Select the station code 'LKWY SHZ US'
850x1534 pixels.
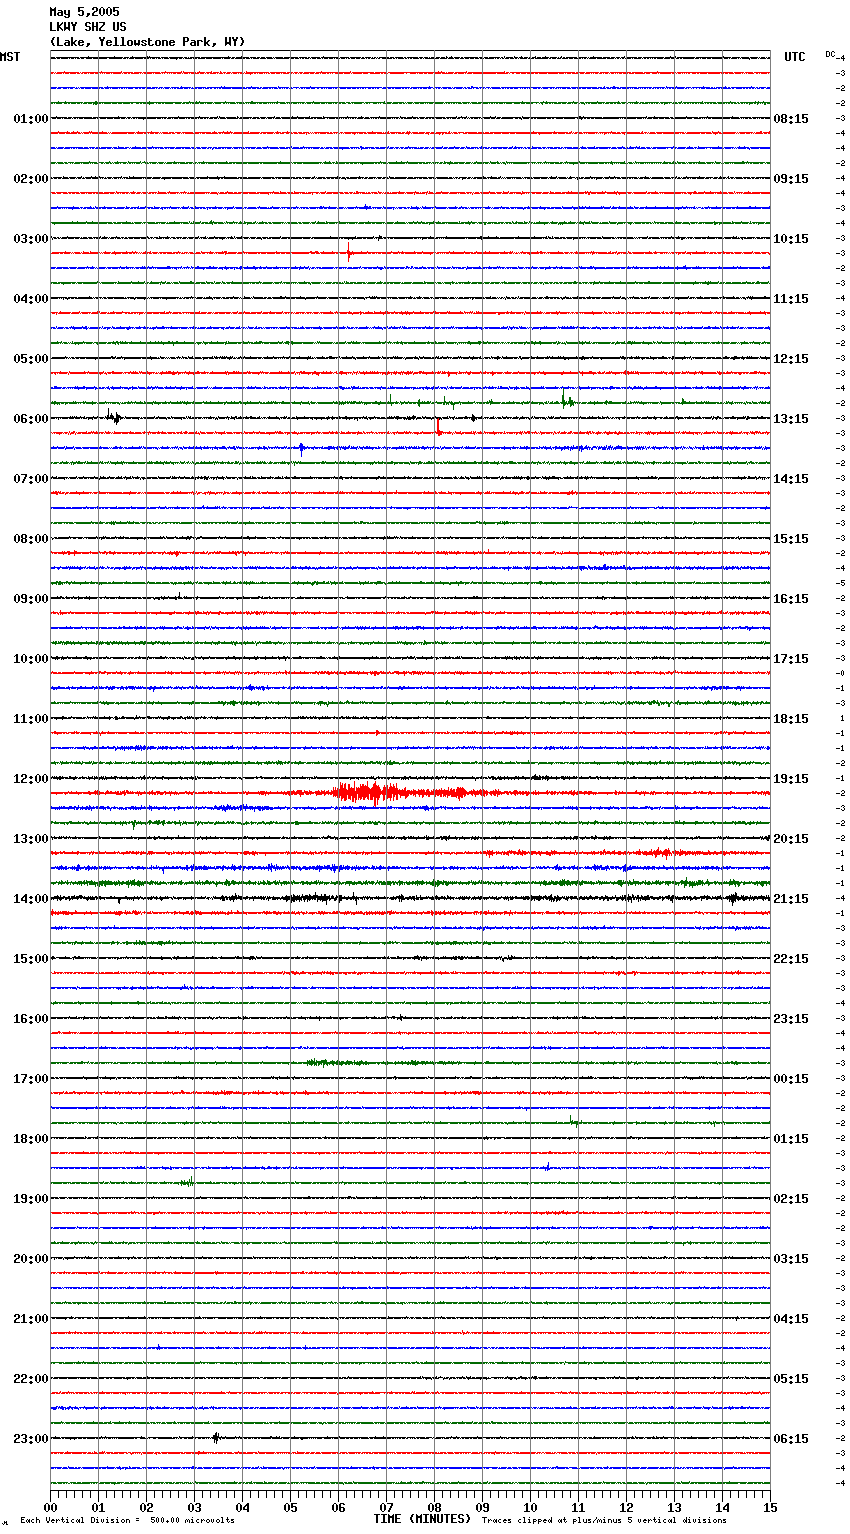coord(88,27)
